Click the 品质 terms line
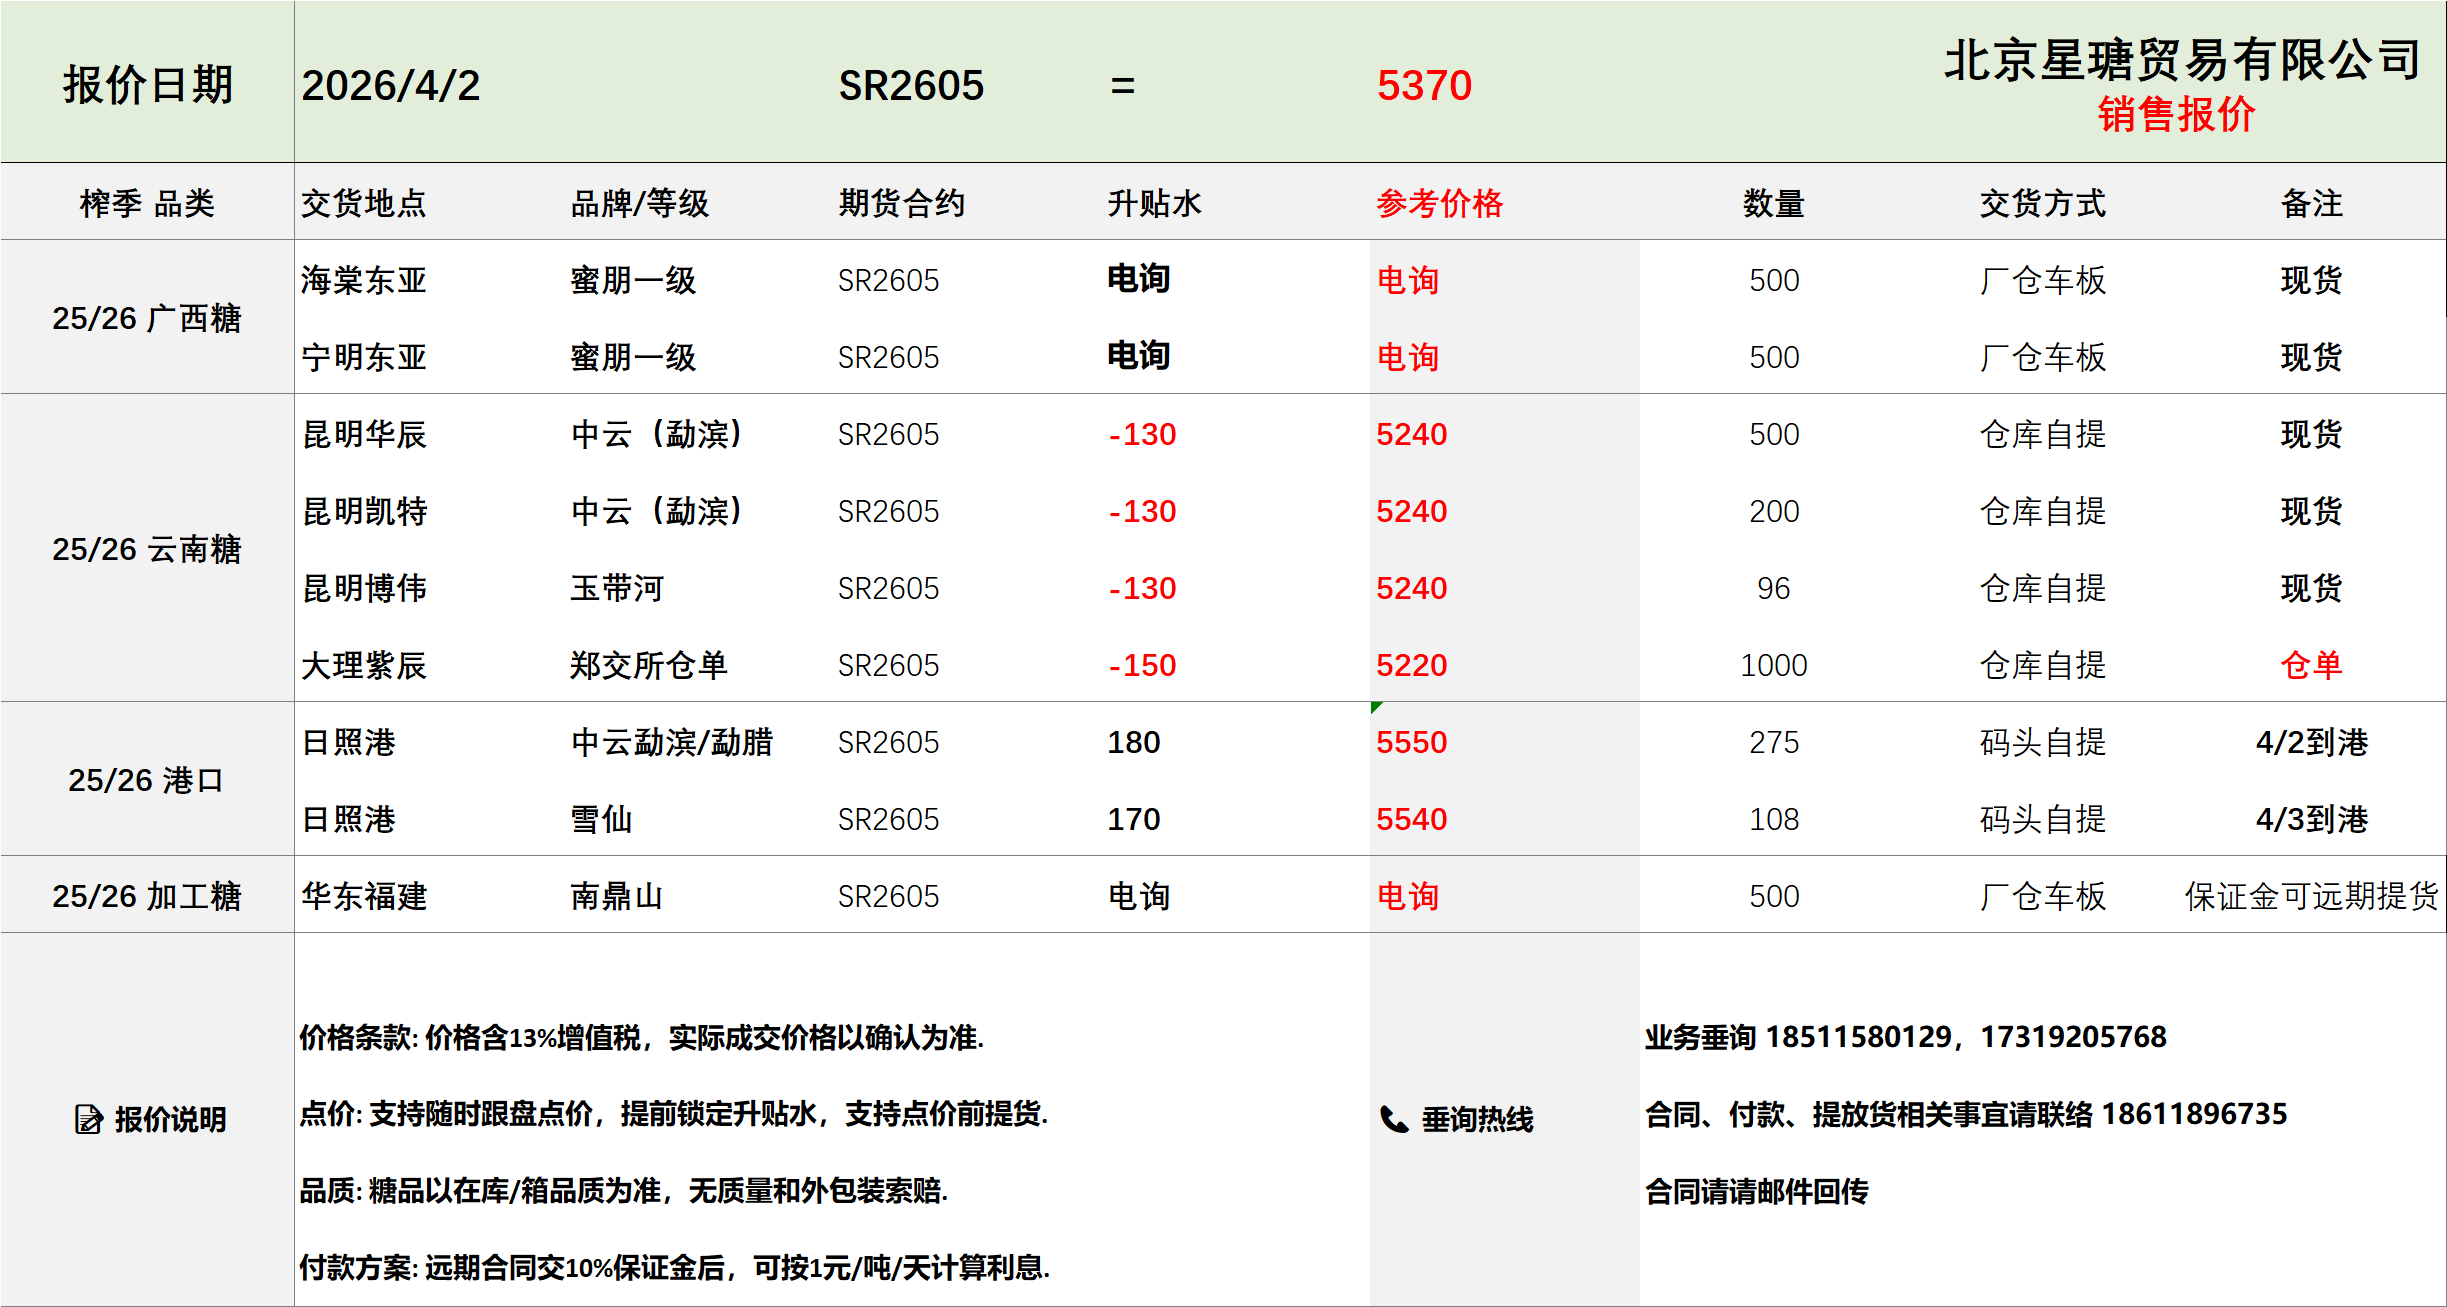Image resolution: width=2447 pixels, height=1307 pixels. click(624, 1191)
